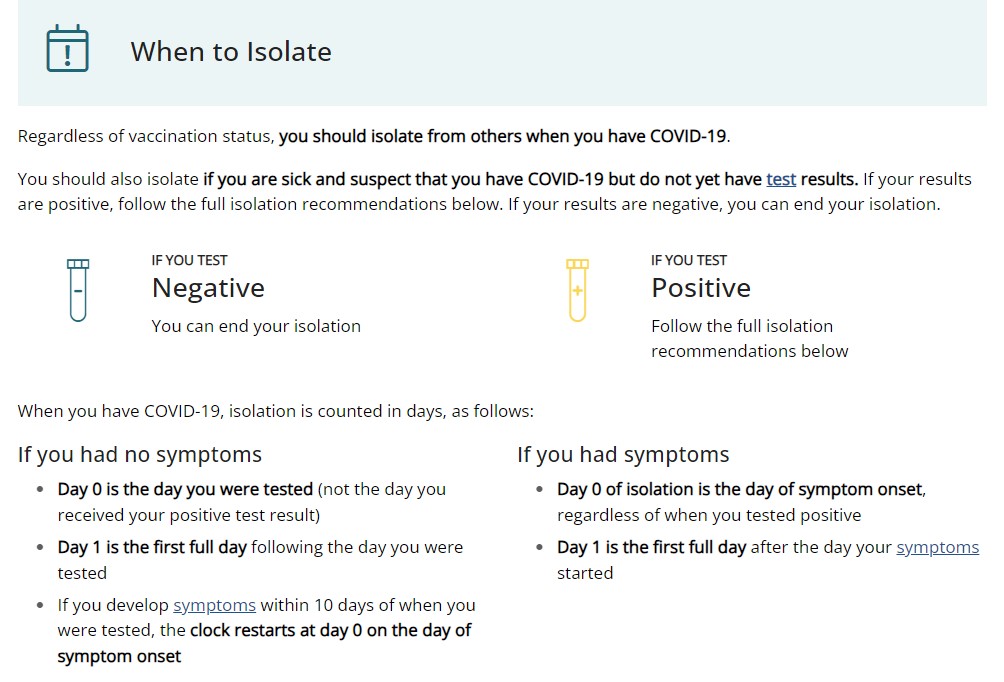Viewport: 1004px width, 682px height.
Task: Click the "You can end your isolation" text
Action: (x=256, y=326)
